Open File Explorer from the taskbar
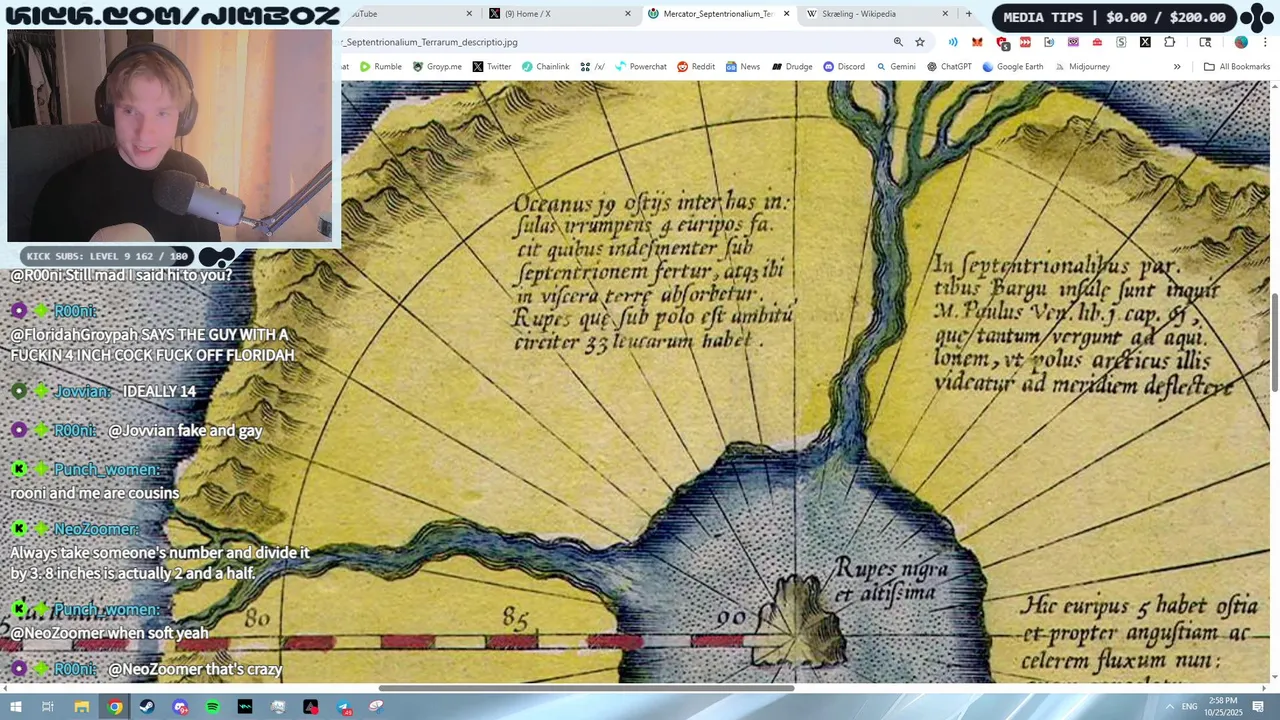This screenshot has width=1280, height=720. coord(81,707)
